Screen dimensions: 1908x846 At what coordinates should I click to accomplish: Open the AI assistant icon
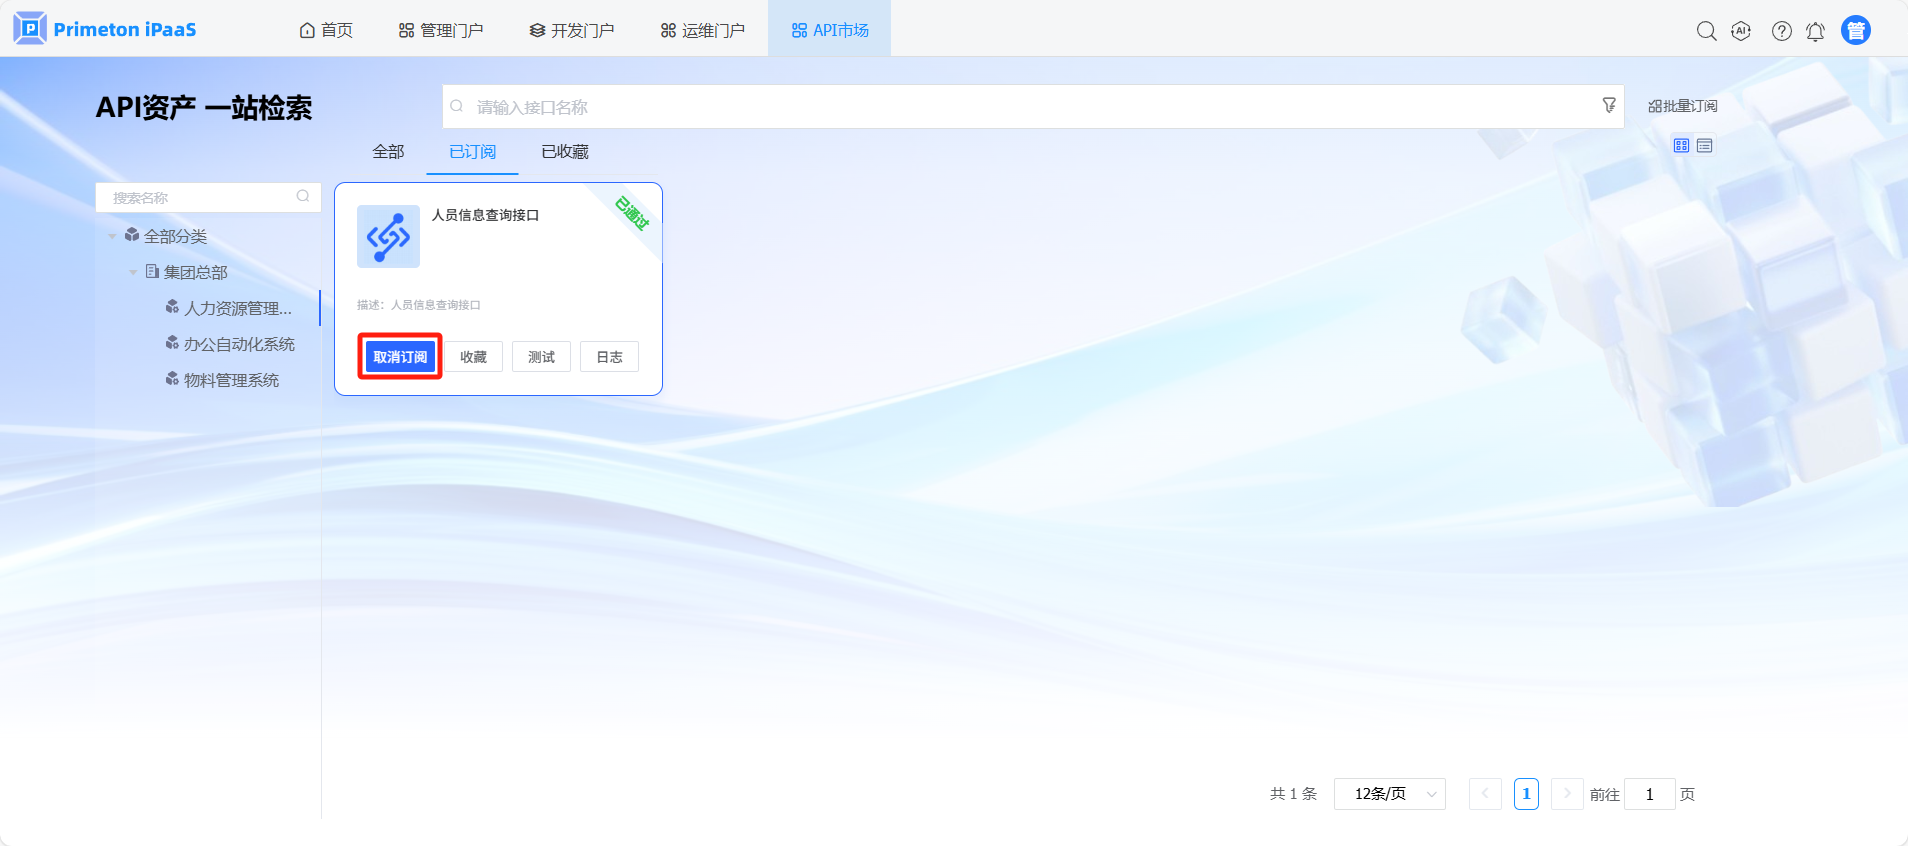tap(1741, 31)
